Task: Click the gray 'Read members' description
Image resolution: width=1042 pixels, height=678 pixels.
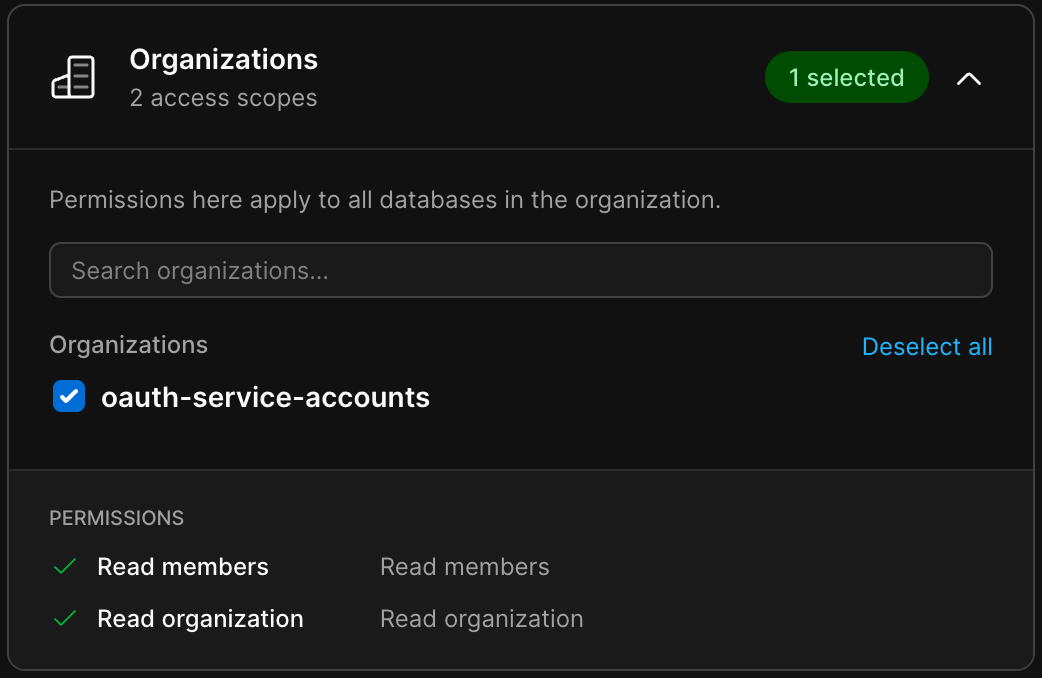Action: pyautogui.click(x=465, y=567)
